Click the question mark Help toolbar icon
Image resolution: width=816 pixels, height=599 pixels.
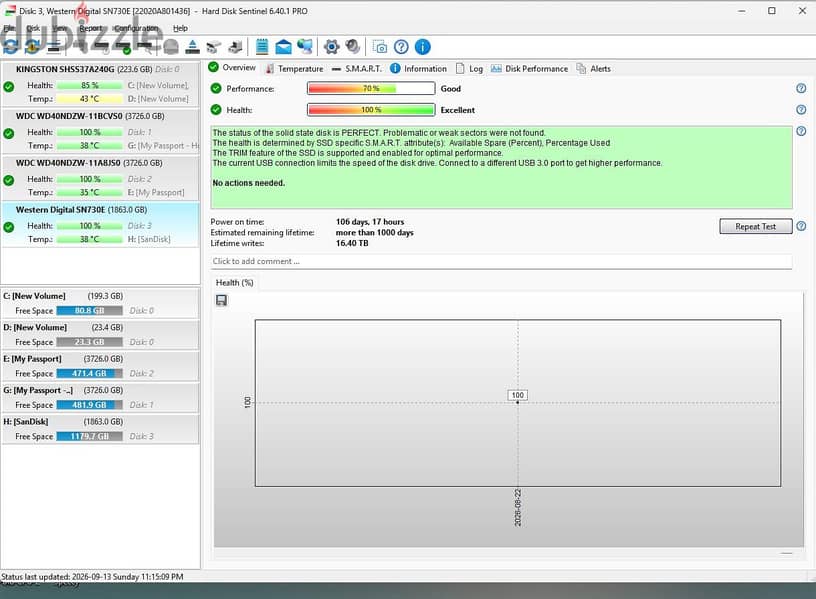click(x=401, y=47)
